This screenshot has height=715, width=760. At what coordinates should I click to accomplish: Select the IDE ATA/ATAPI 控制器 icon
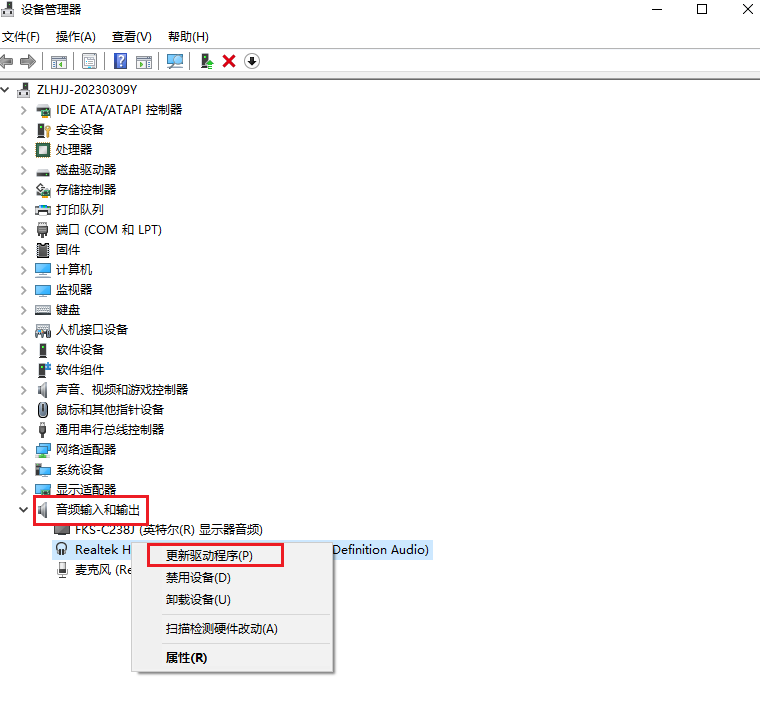point(43,111)
